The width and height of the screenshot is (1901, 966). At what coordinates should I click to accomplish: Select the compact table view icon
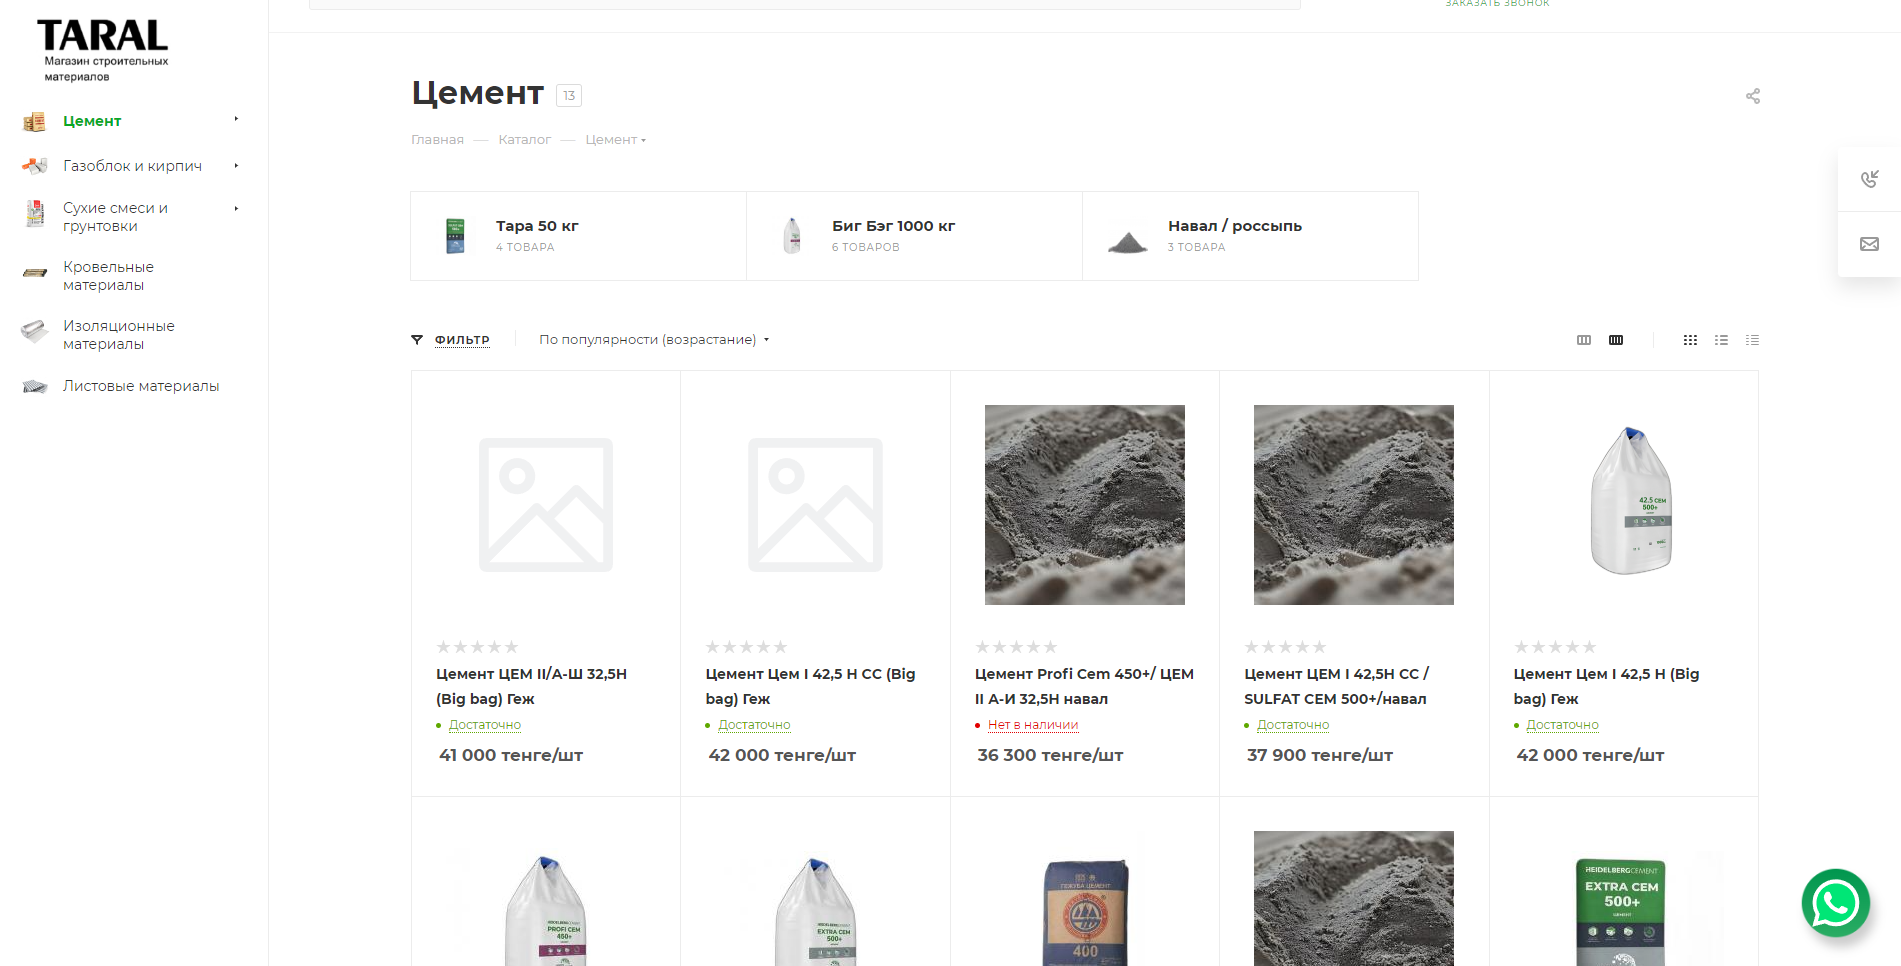[1752, 340]
